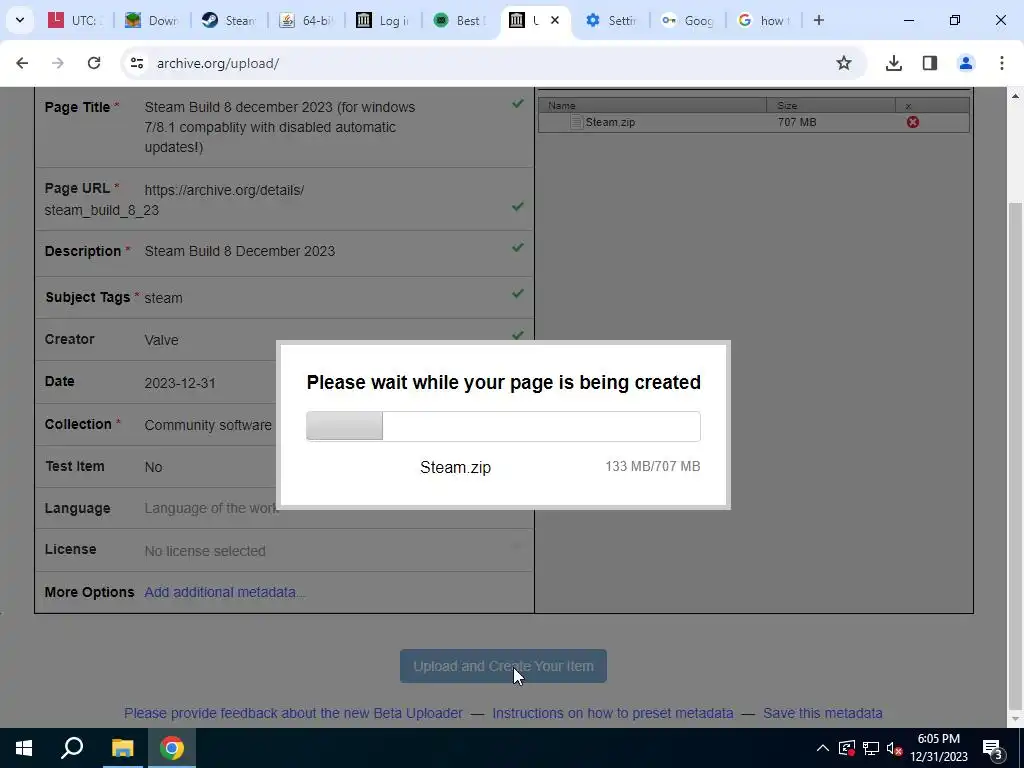Edit the Page URL steam_build_8_23 identifier
Viewport: 1024px width, 768px height.
pos(102,210)
